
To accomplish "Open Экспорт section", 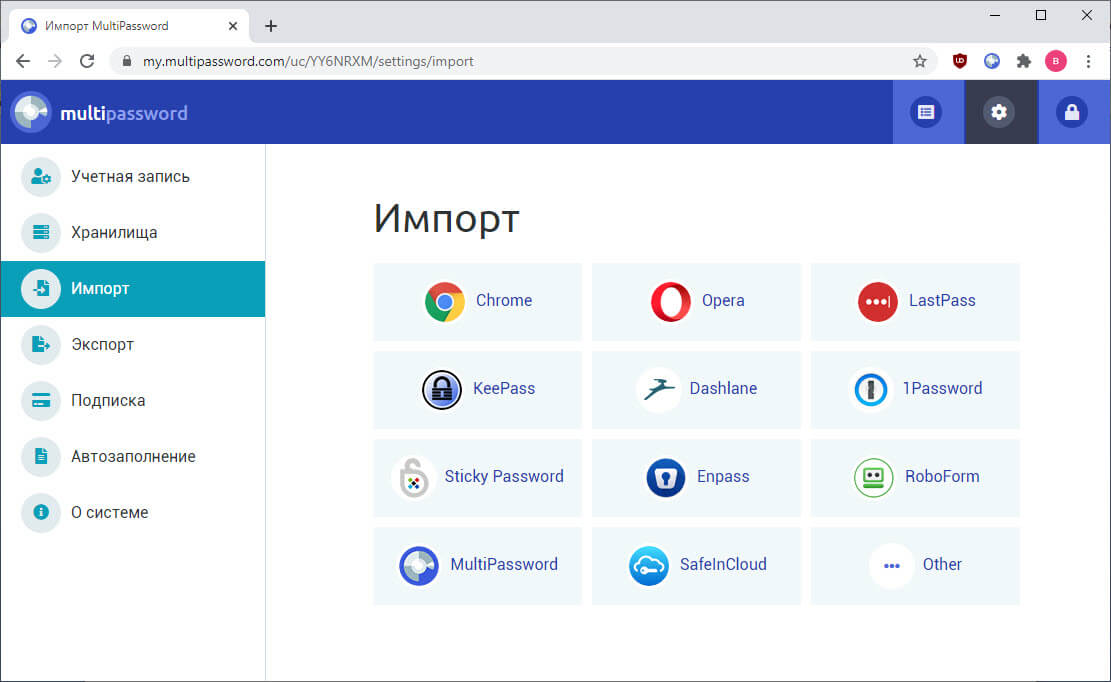I will [x=133, y=344].
